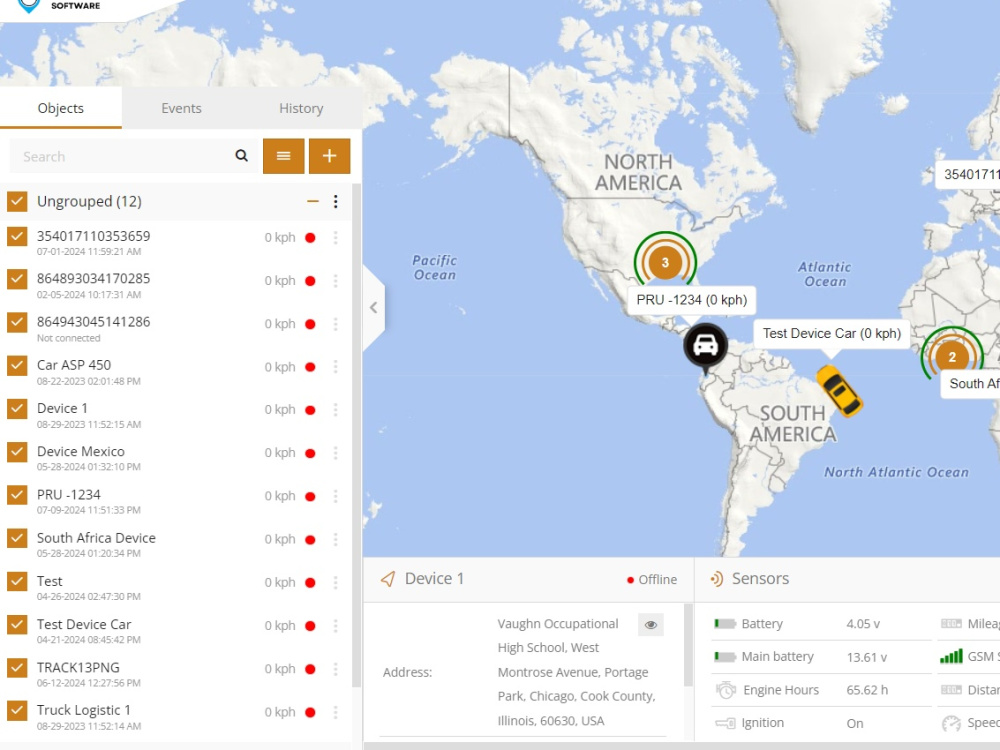Click the objects list vertical scrollbar

[357, 435]
